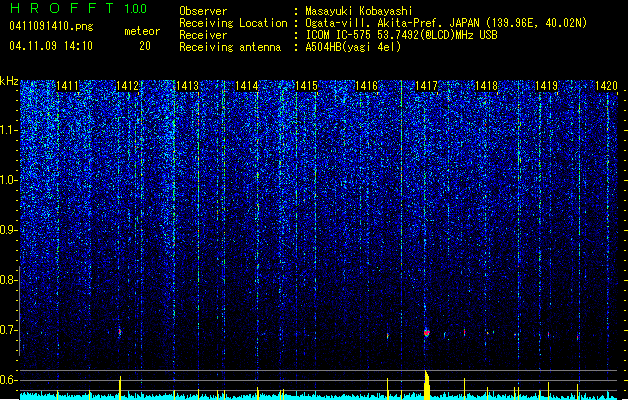
Task: Click the meteor echo spot near 1412
Action: click(120, 332)
